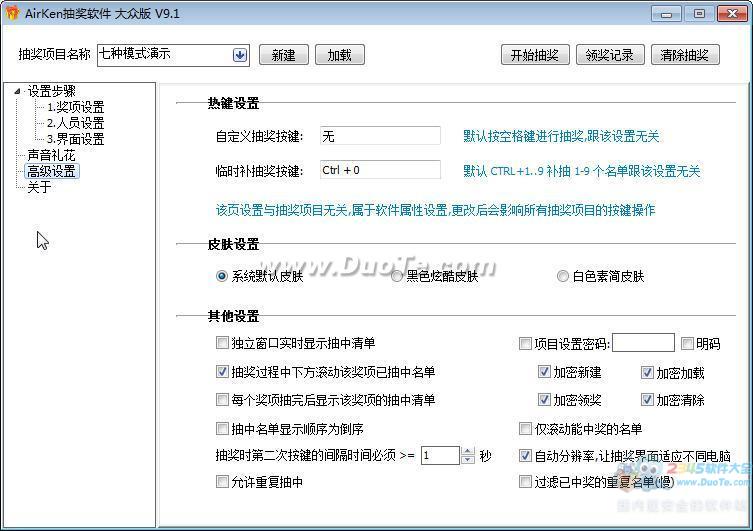Click the 加载 button
Image resolution: width=753 pixels, height=531 pixels.
340,55
